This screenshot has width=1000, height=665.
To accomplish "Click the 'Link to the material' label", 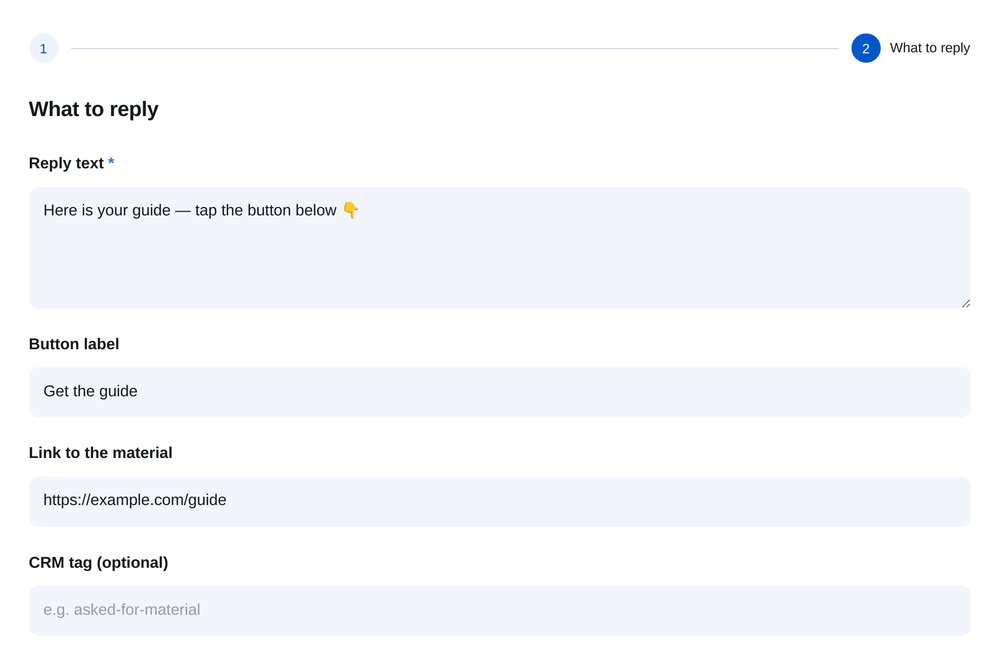I will 101,453.
